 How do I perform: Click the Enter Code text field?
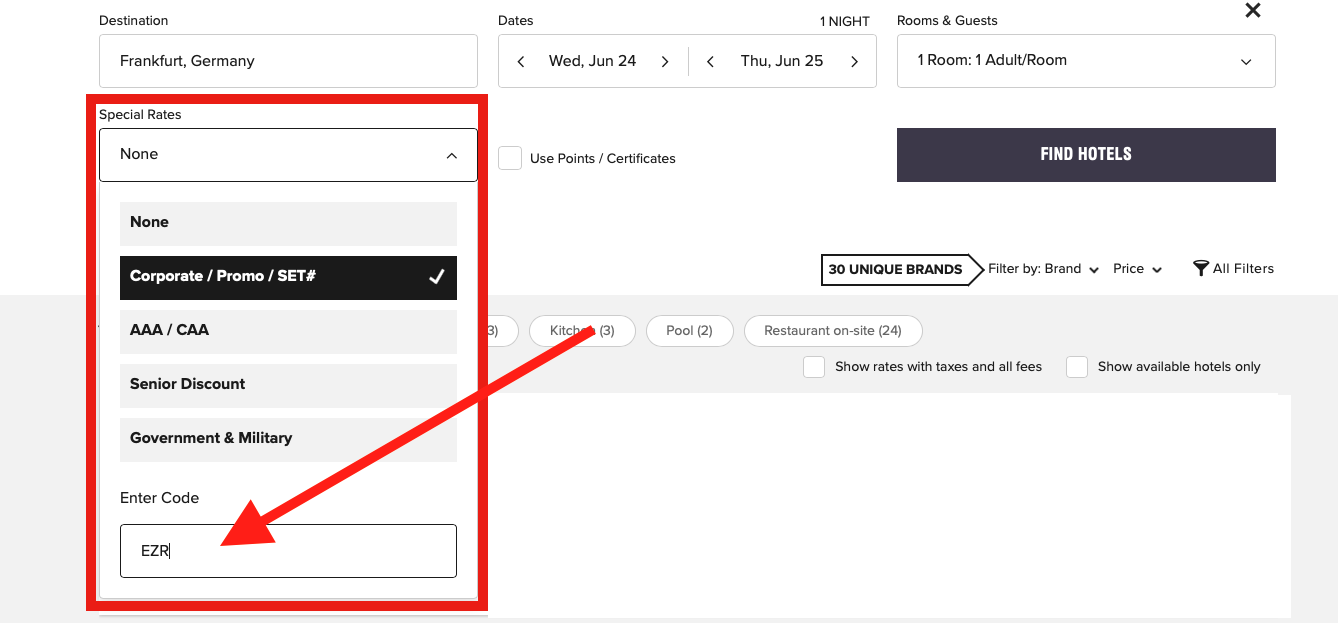pyautogui.click(x=288, y=551)
